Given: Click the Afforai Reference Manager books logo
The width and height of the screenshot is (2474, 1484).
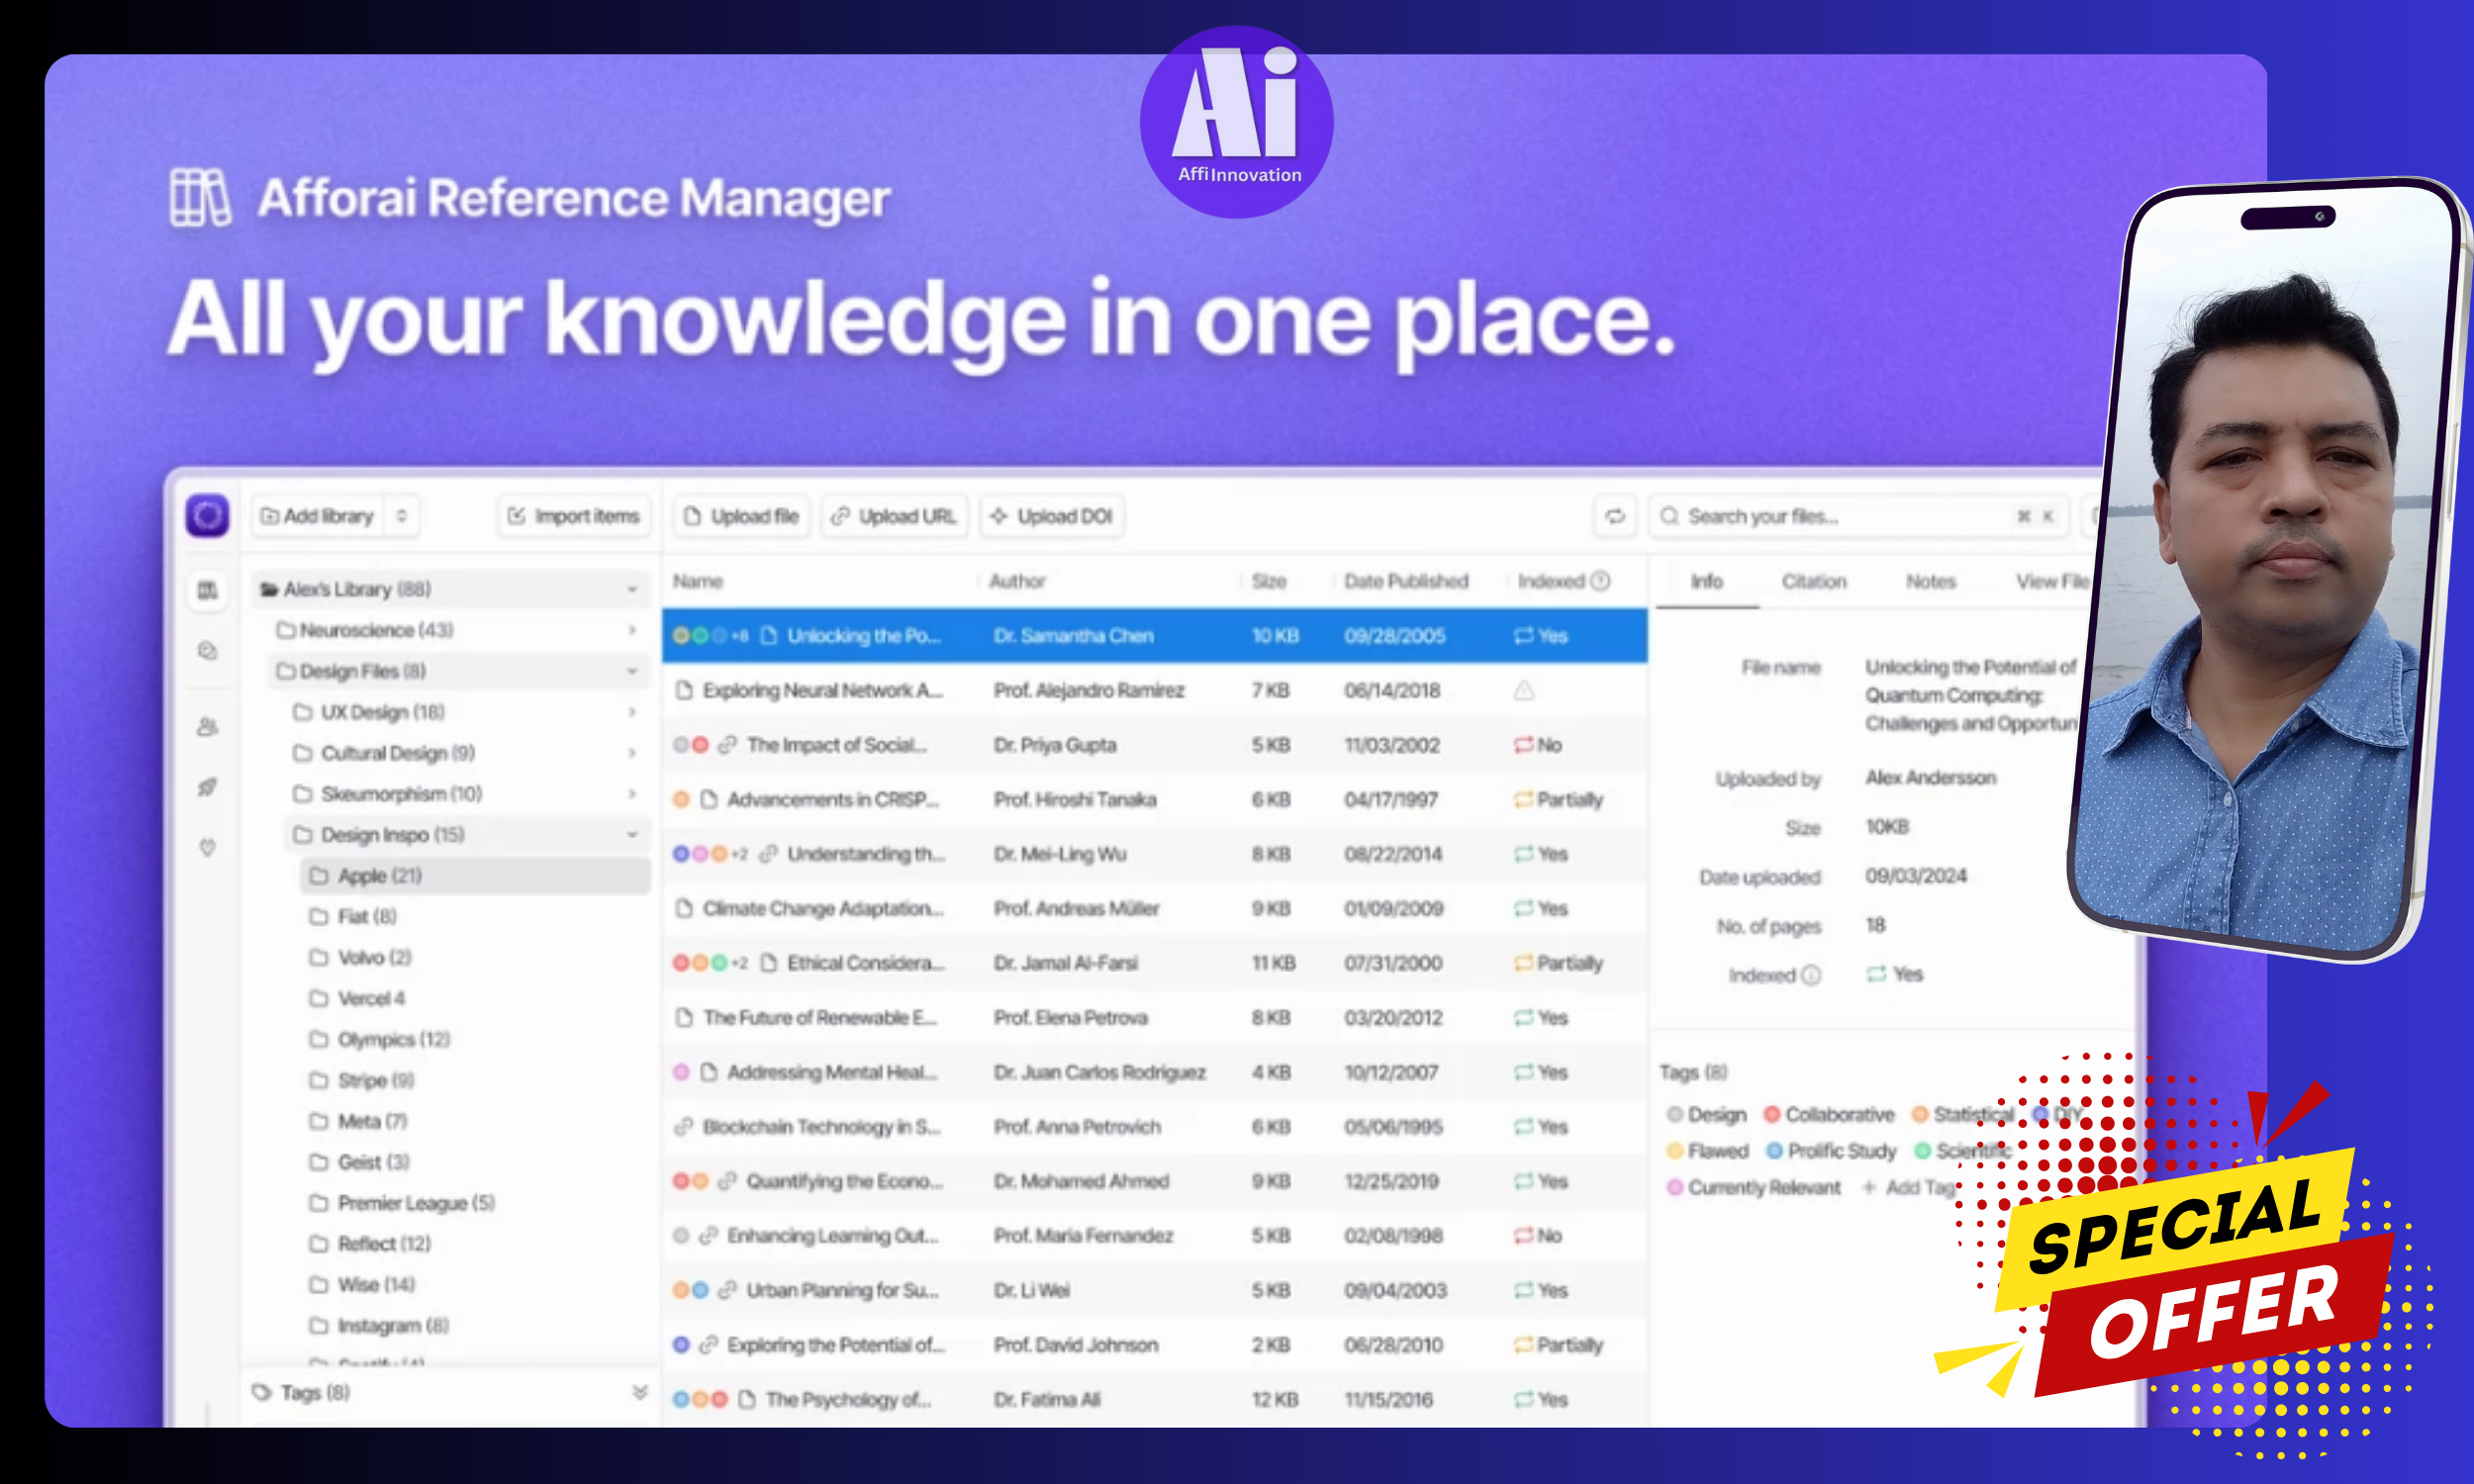Looking at the screenshot, I should click(x=200, y=198).
